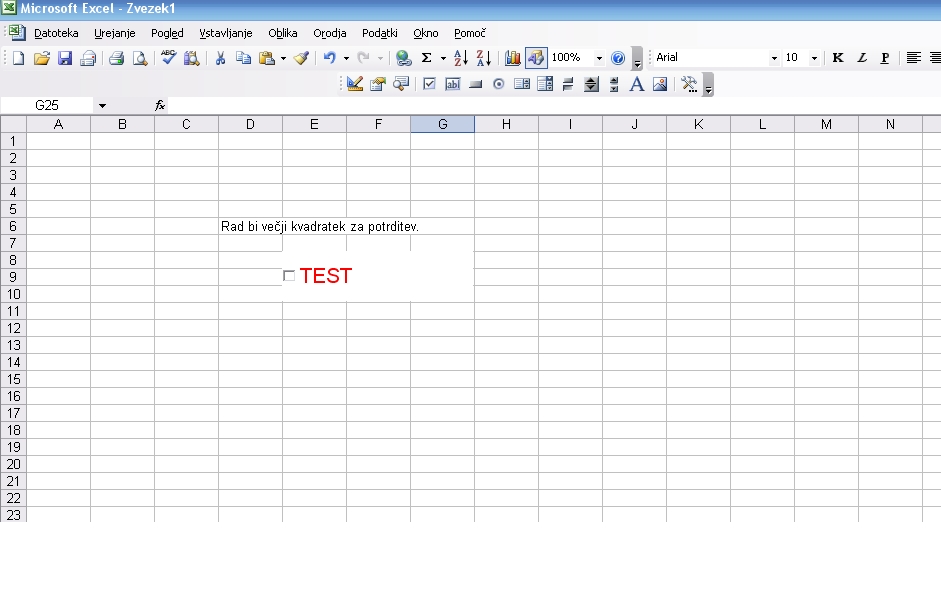This screenshot has width=941, height=600.
Task: Open the font size 10 dropdown
Action: coord(814,58)
